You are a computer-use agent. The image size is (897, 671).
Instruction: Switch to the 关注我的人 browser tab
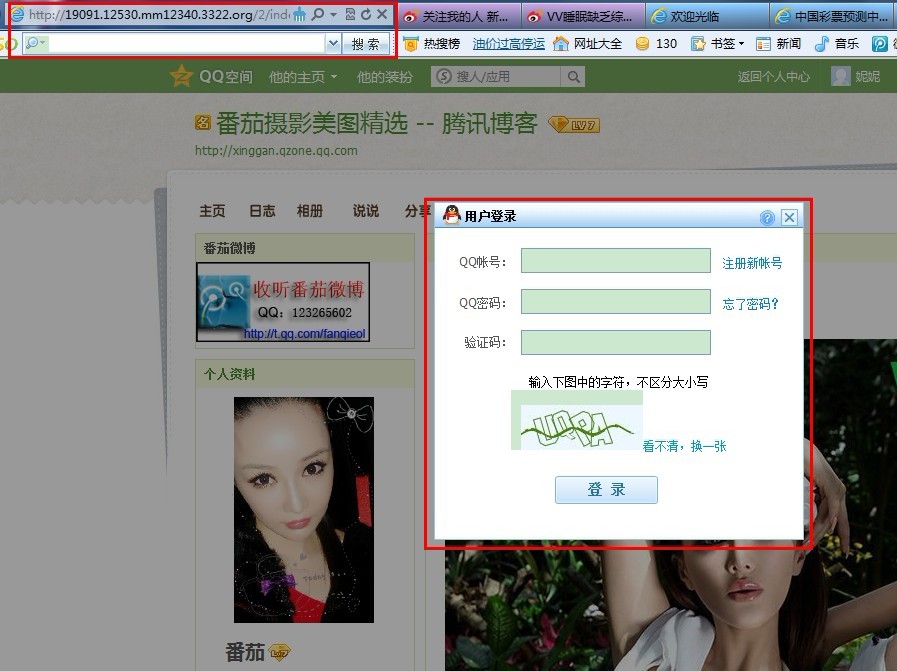tap(459, 17)
